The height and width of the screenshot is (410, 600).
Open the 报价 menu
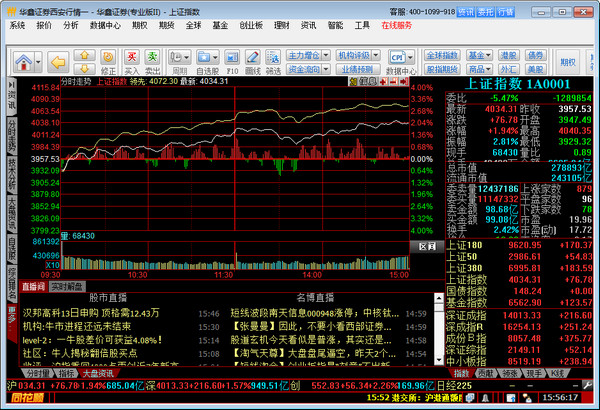[x=44, y=25]
